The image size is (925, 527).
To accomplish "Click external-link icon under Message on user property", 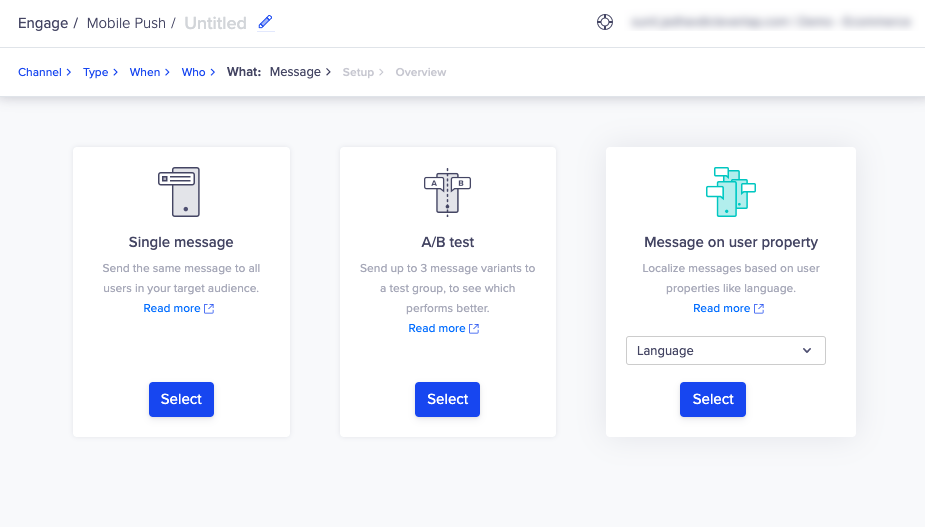I will click(x=759, y=309).
